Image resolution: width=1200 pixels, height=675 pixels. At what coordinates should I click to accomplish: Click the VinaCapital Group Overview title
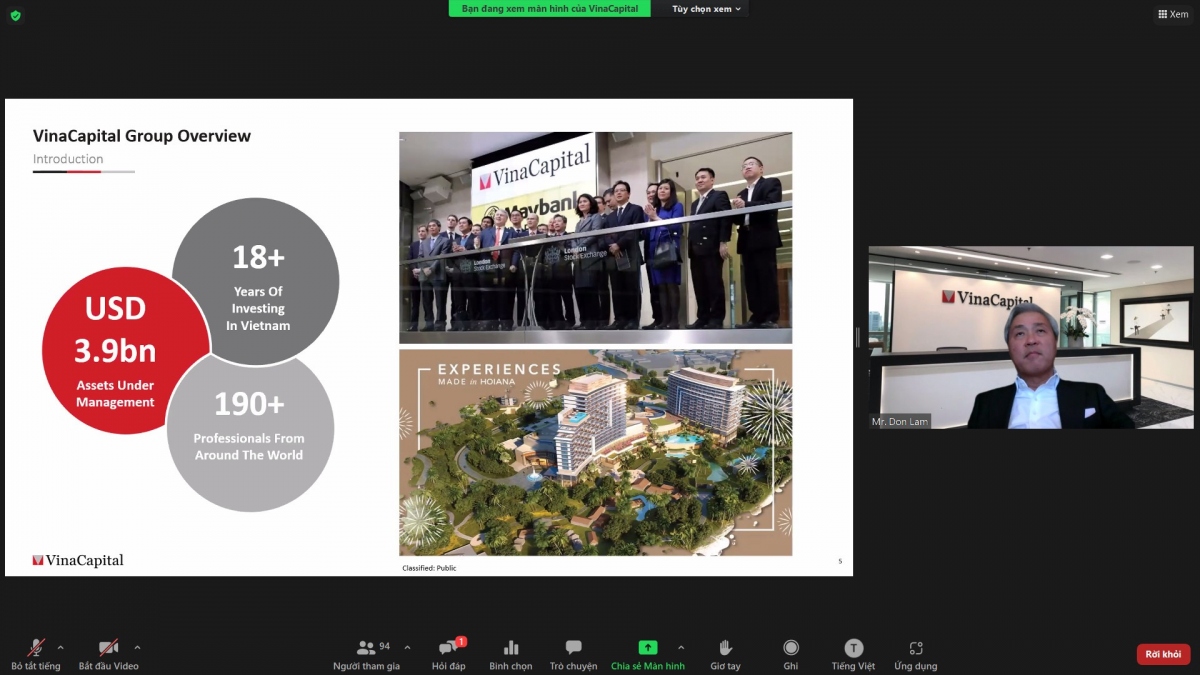(x=142, y=136)
